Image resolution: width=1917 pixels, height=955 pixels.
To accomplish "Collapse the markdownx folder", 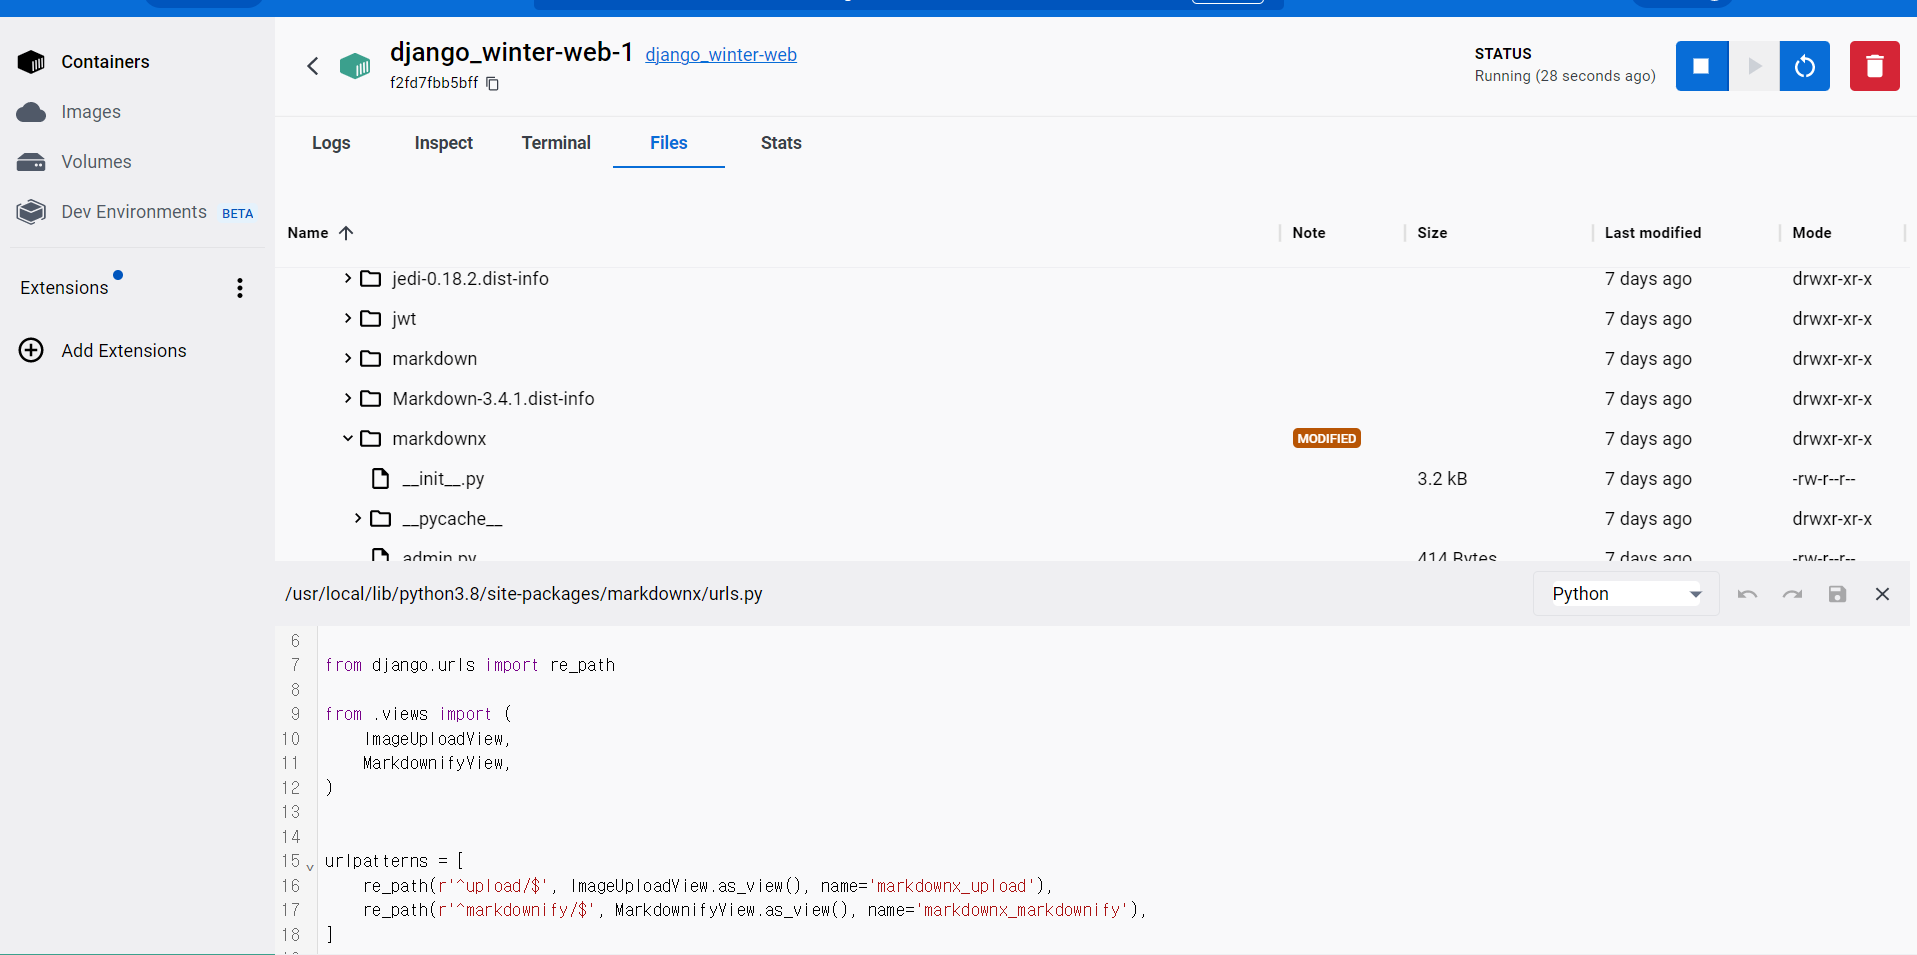I will point(347,438).
